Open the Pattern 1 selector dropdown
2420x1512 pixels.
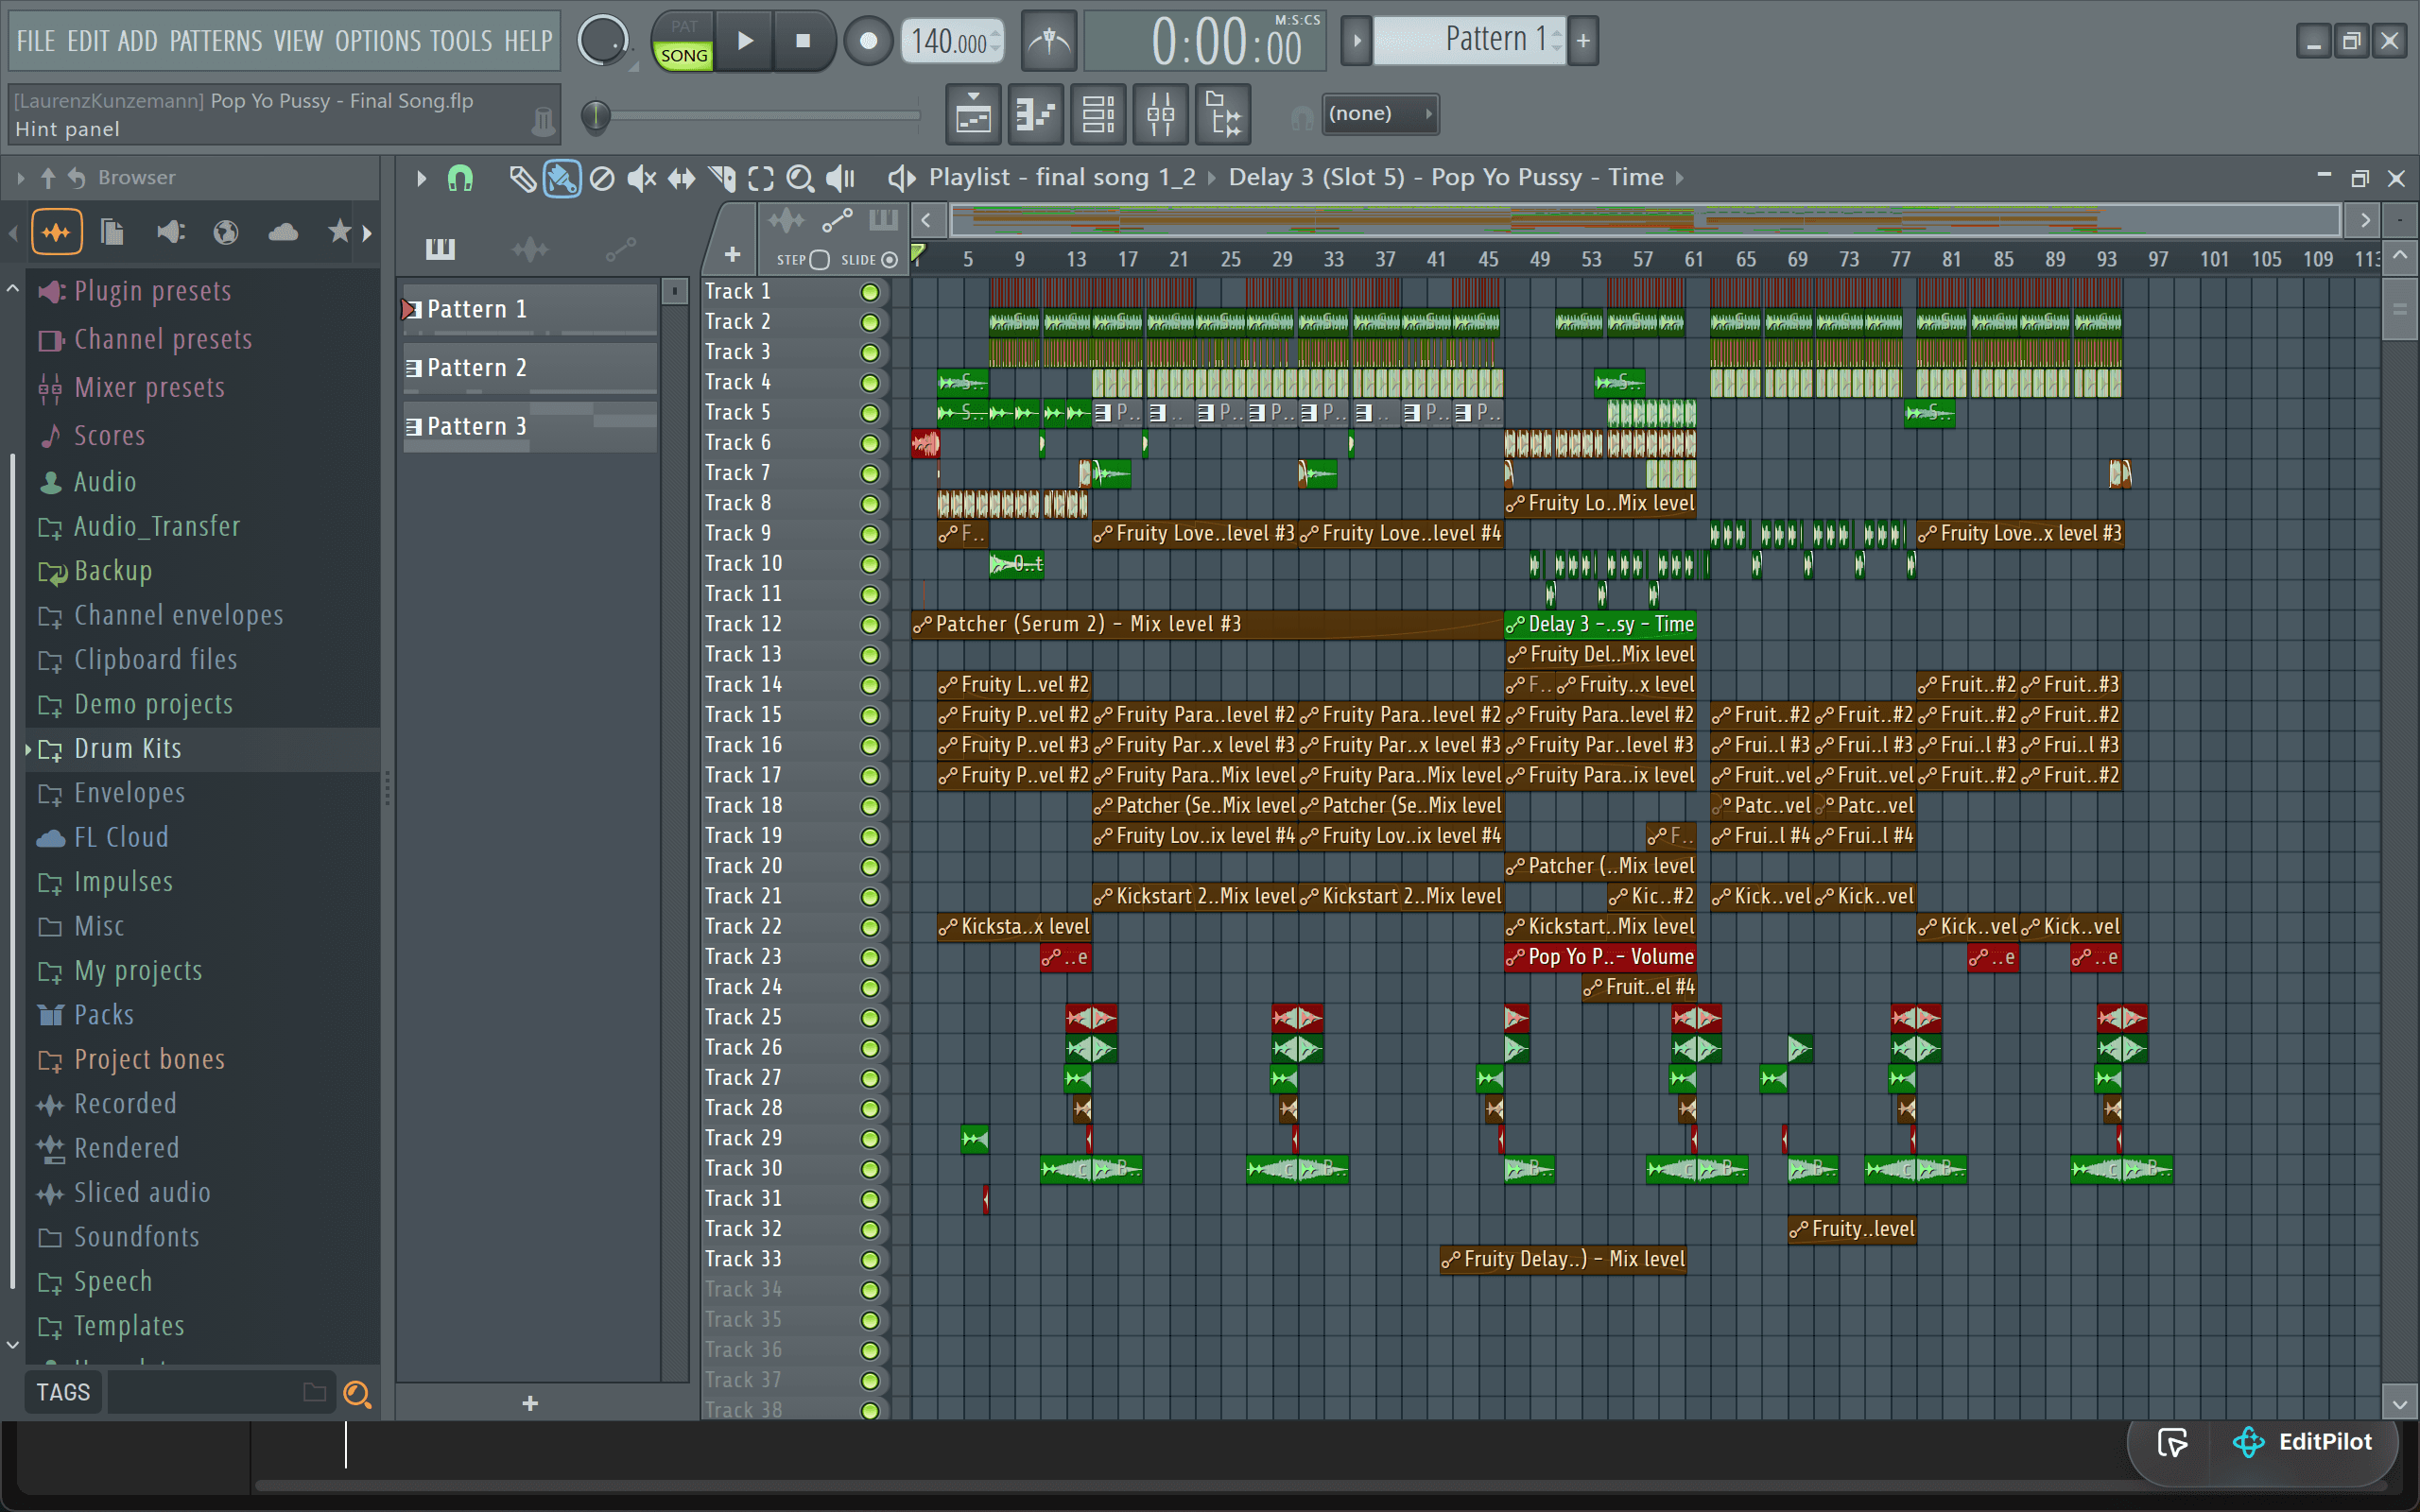[x=1470, y=41]
